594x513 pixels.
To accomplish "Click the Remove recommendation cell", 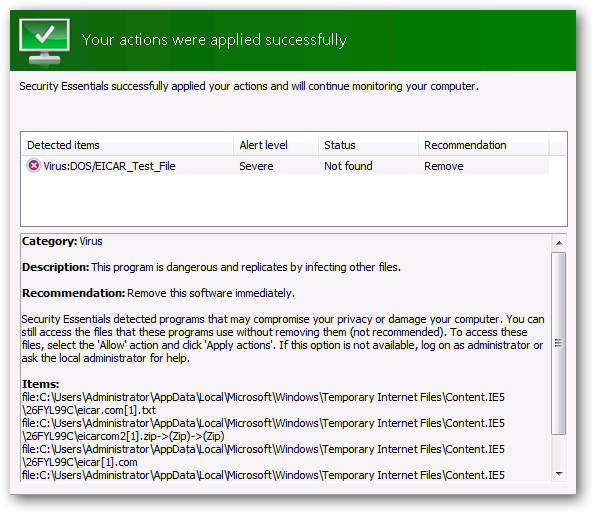I will [x=444, y=166].
